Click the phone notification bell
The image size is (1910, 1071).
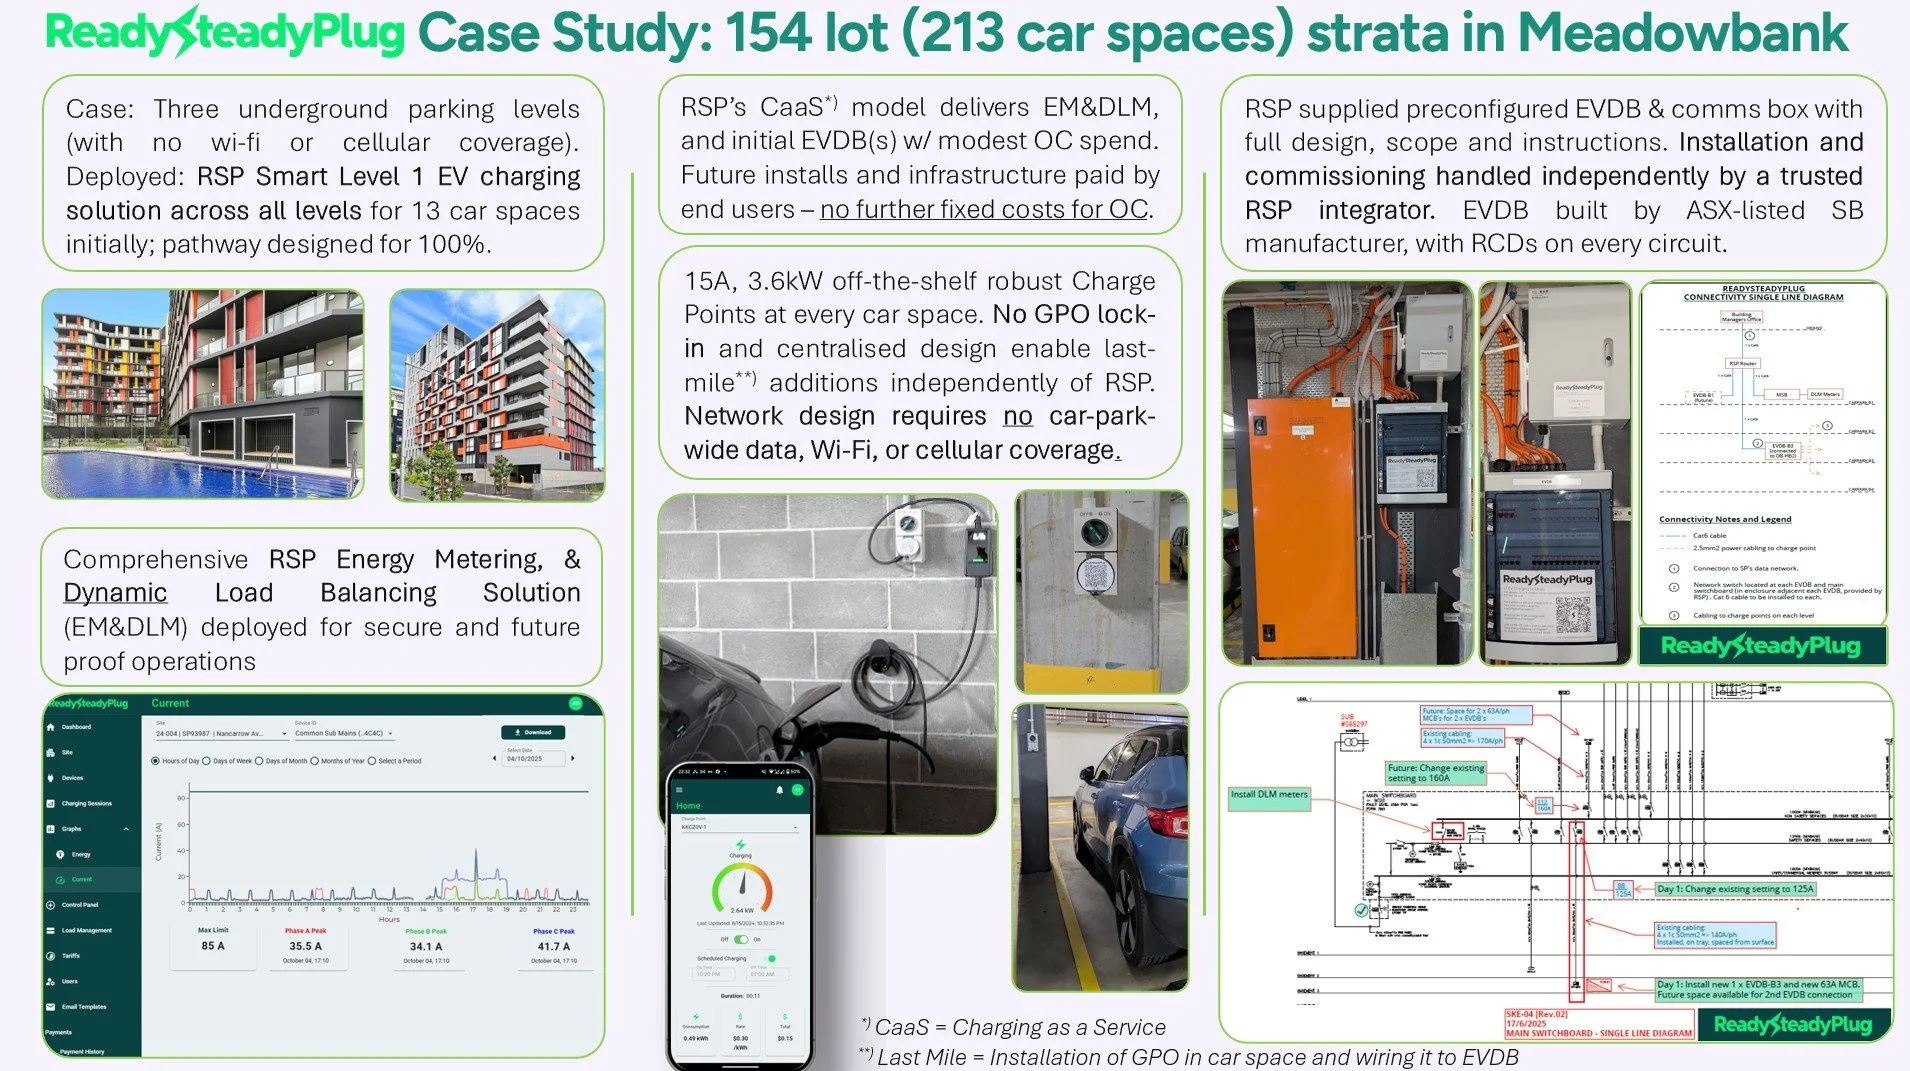780,790
